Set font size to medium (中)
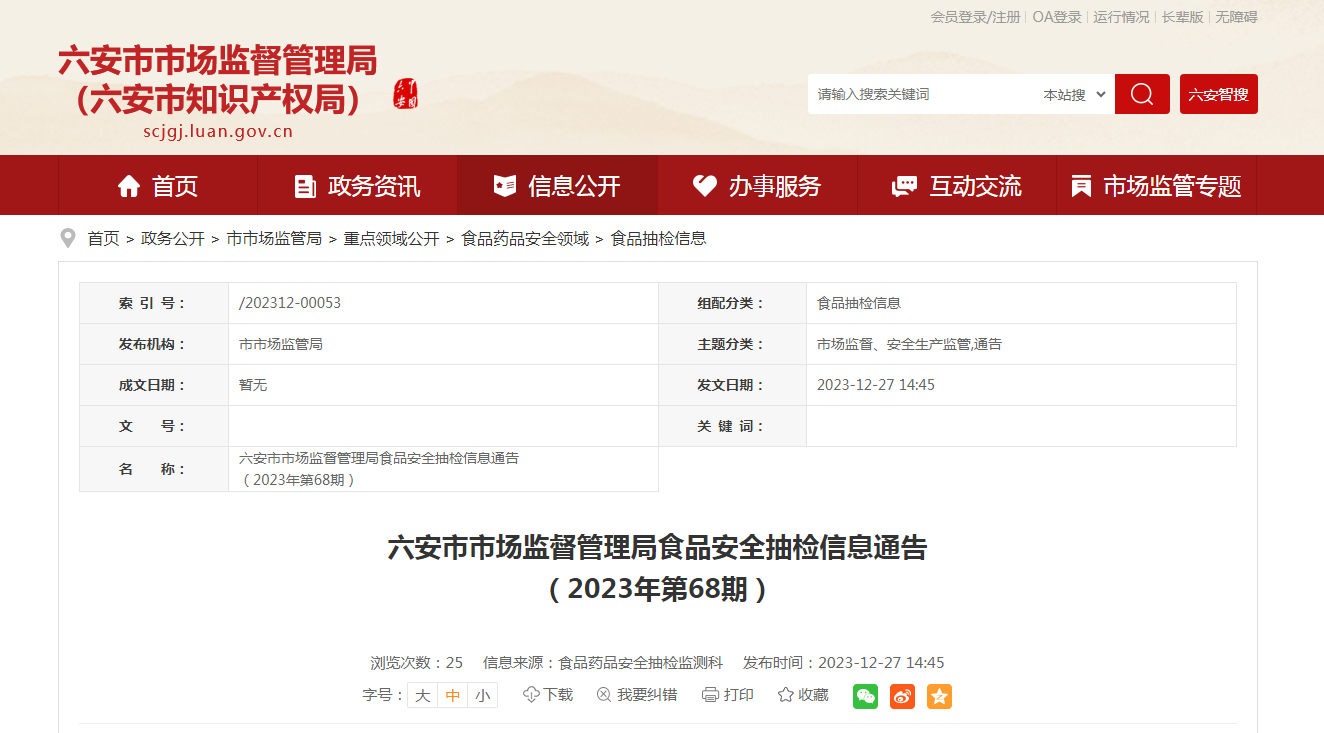1324x733 pixels. (x=453, y=696)
